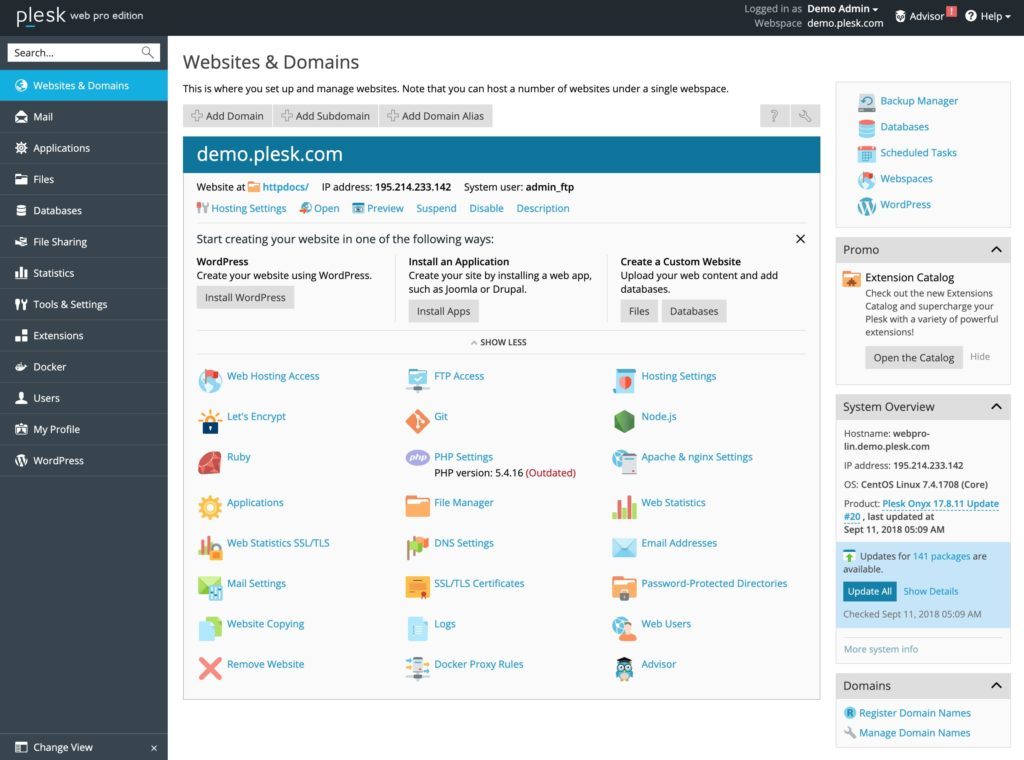
Task: Click the Git diamond icon
Action: (x=417, y=421)
